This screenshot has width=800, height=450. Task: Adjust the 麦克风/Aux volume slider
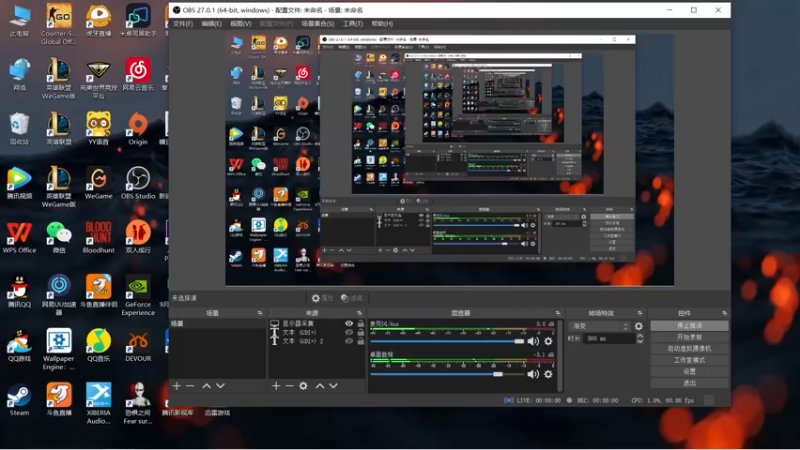[447, 341]
